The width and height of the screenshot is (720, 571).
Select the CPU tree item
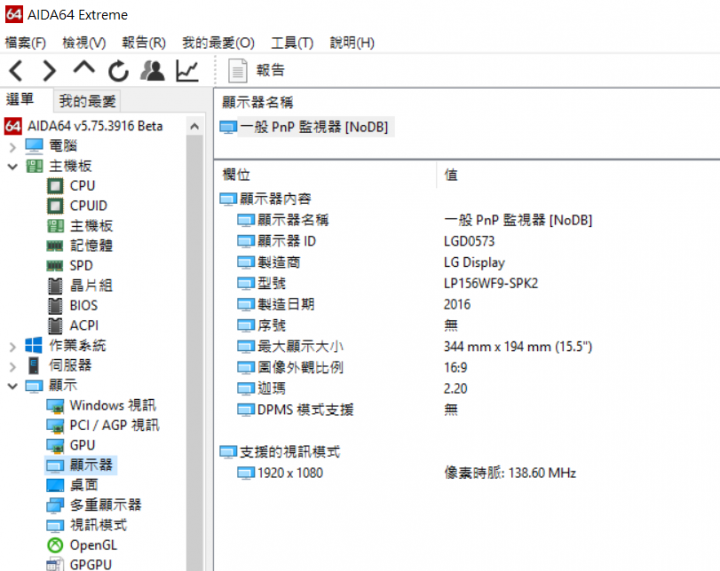click(x=71, y=186)
